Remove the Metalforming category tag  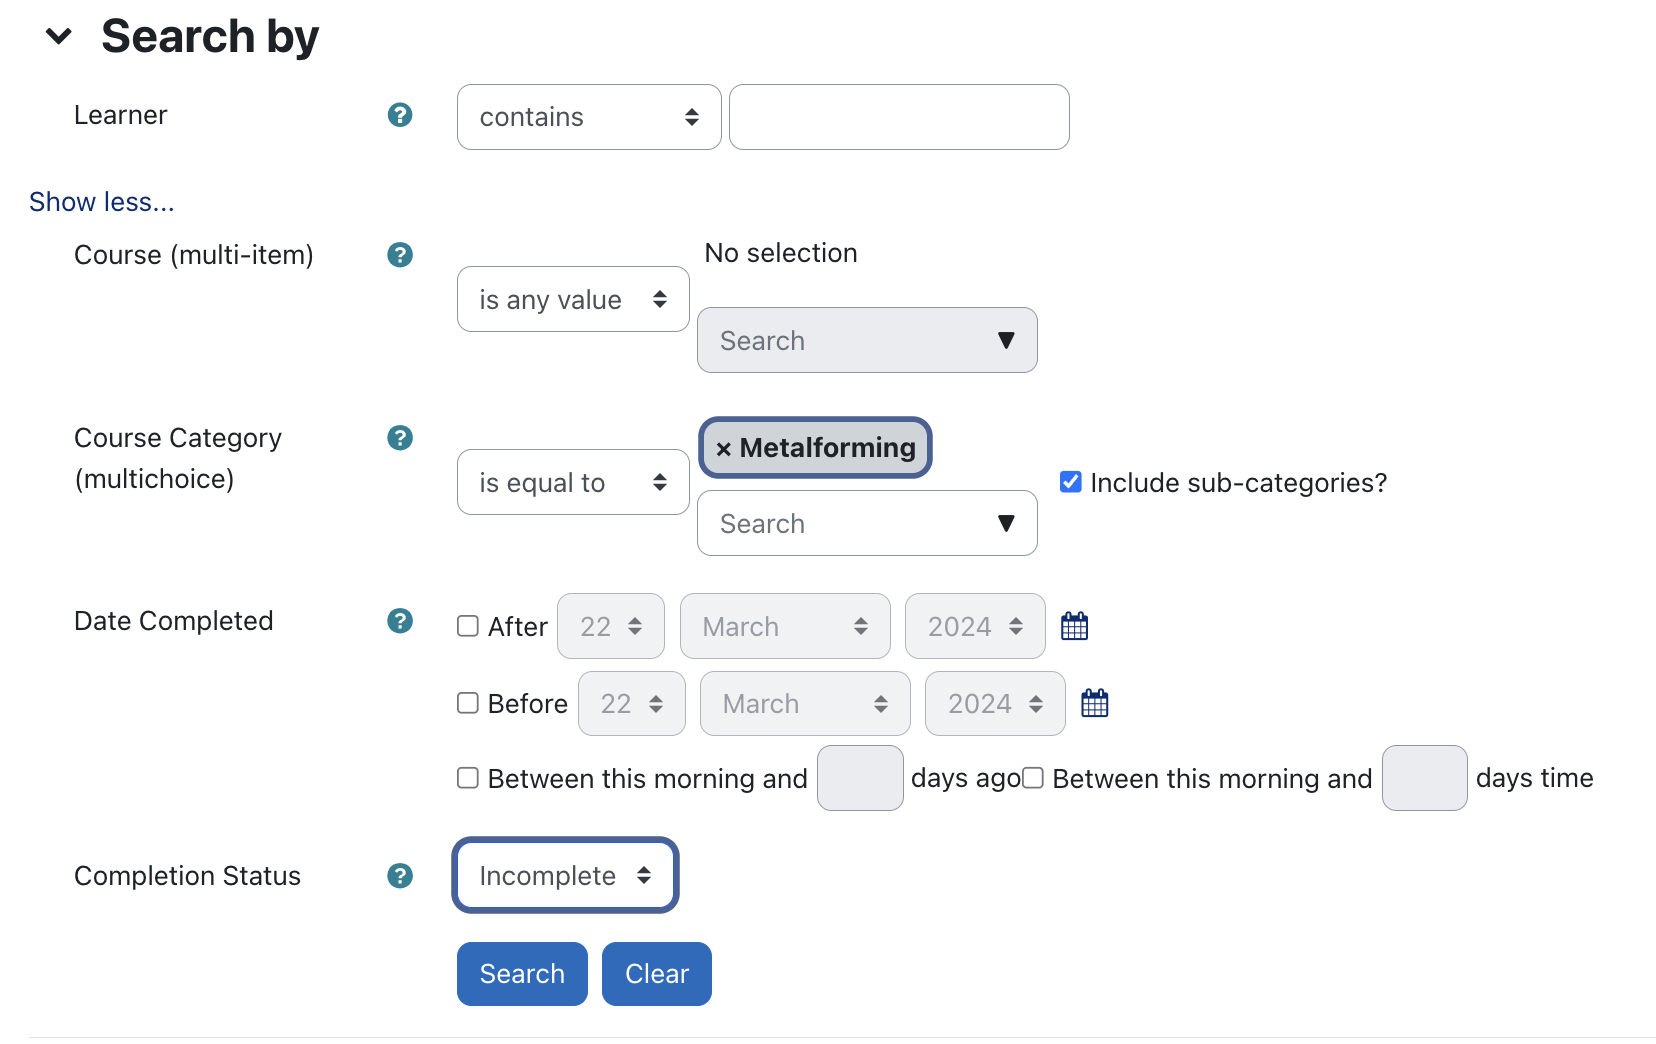pos(724,449)
